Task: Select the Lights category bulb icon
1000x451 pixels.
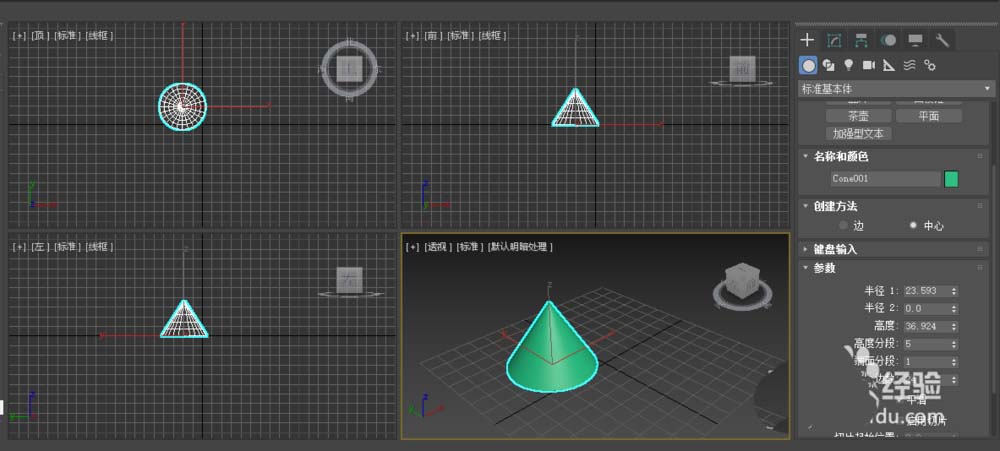Action: click(848, 65)
